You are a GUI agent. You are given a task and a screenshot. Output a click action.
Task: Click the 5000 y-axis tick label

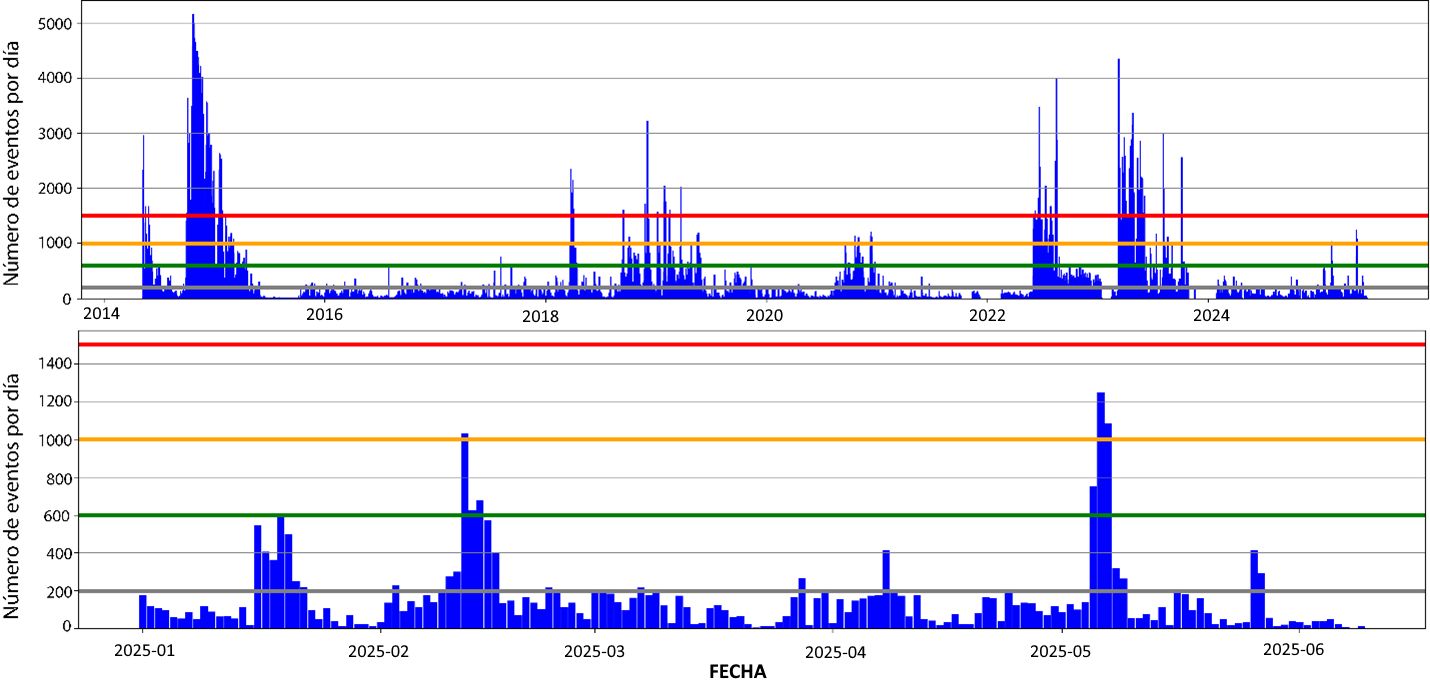tap(52, 23)
